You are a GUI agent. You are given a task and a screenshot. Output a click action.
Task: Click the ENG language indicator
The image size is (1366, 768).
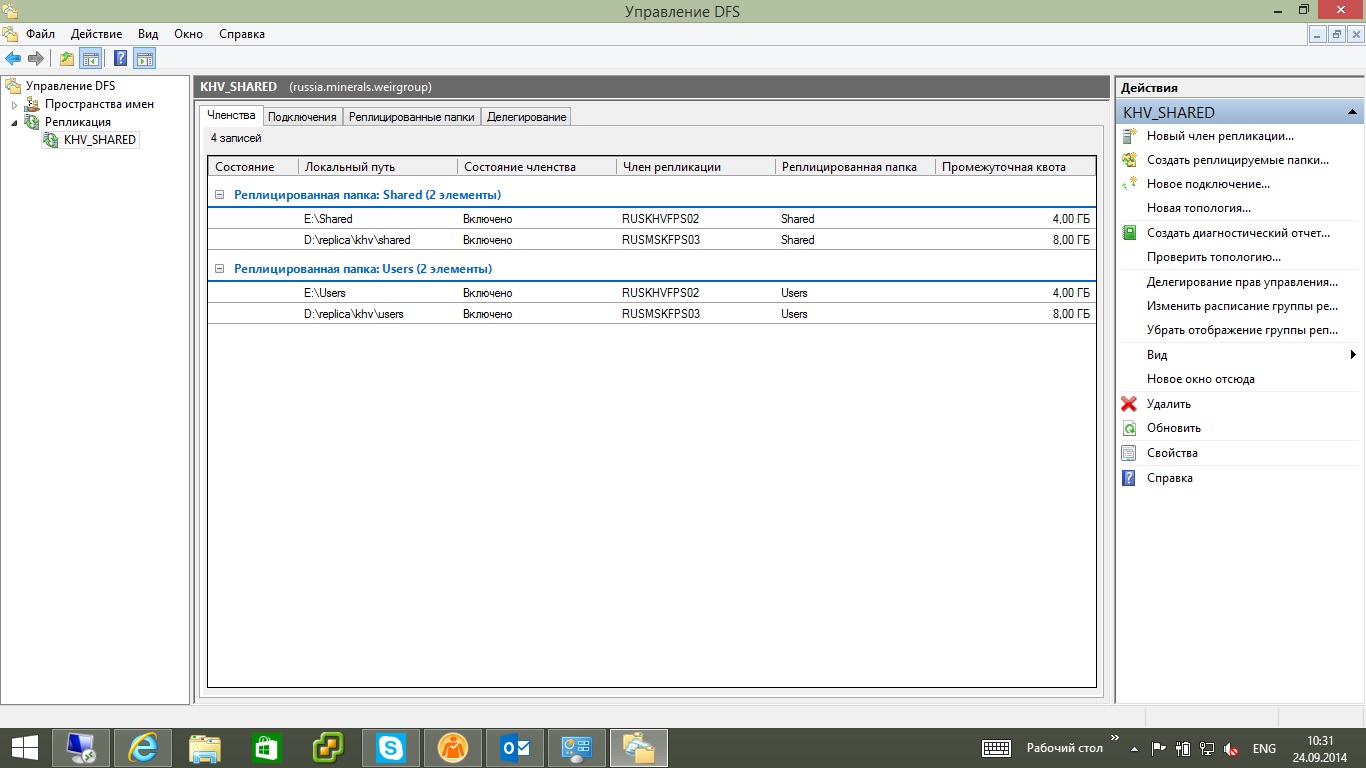click(x=1264, y=748)
